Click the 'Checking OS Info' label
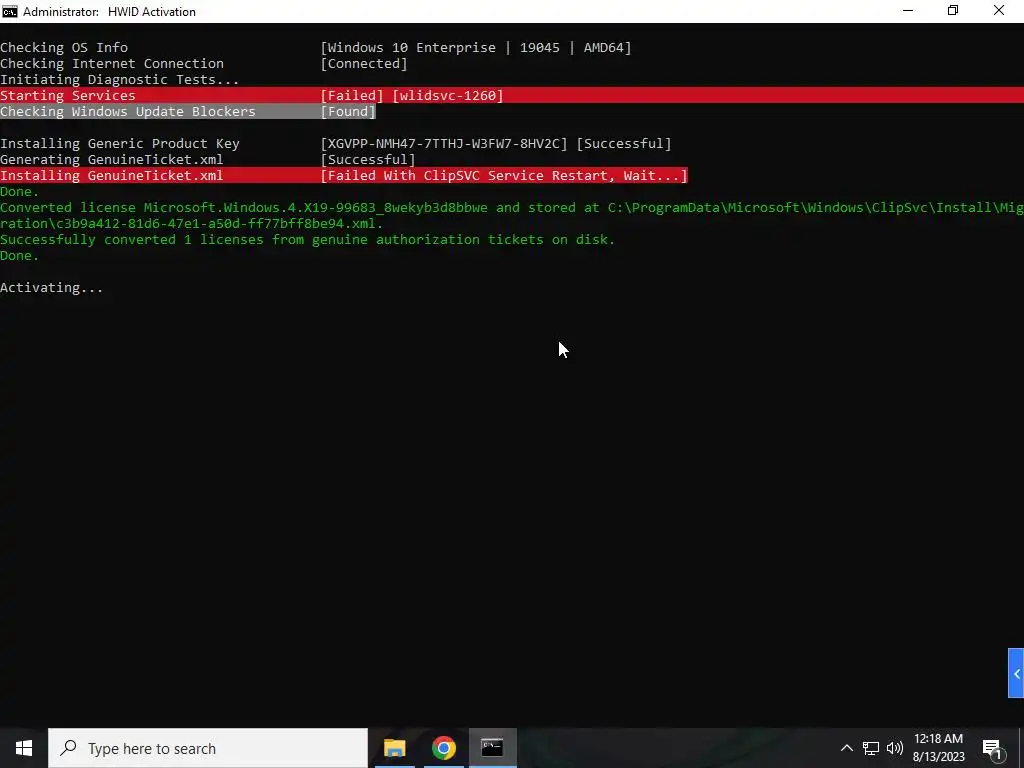The width and height of the screenshot is (1024, 768). [x=64, y=48]
